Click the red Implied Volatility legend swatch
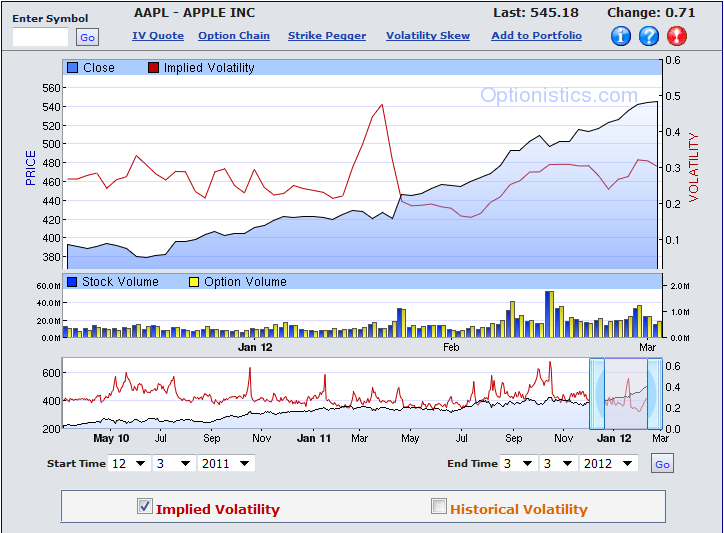This screenshot has height=533, width=724. 153,68
